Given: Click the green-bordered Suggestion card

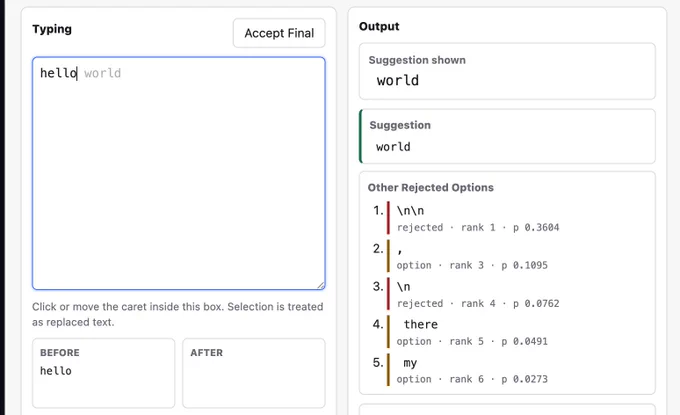Looking at the screenshot, I should click(507, 137).
